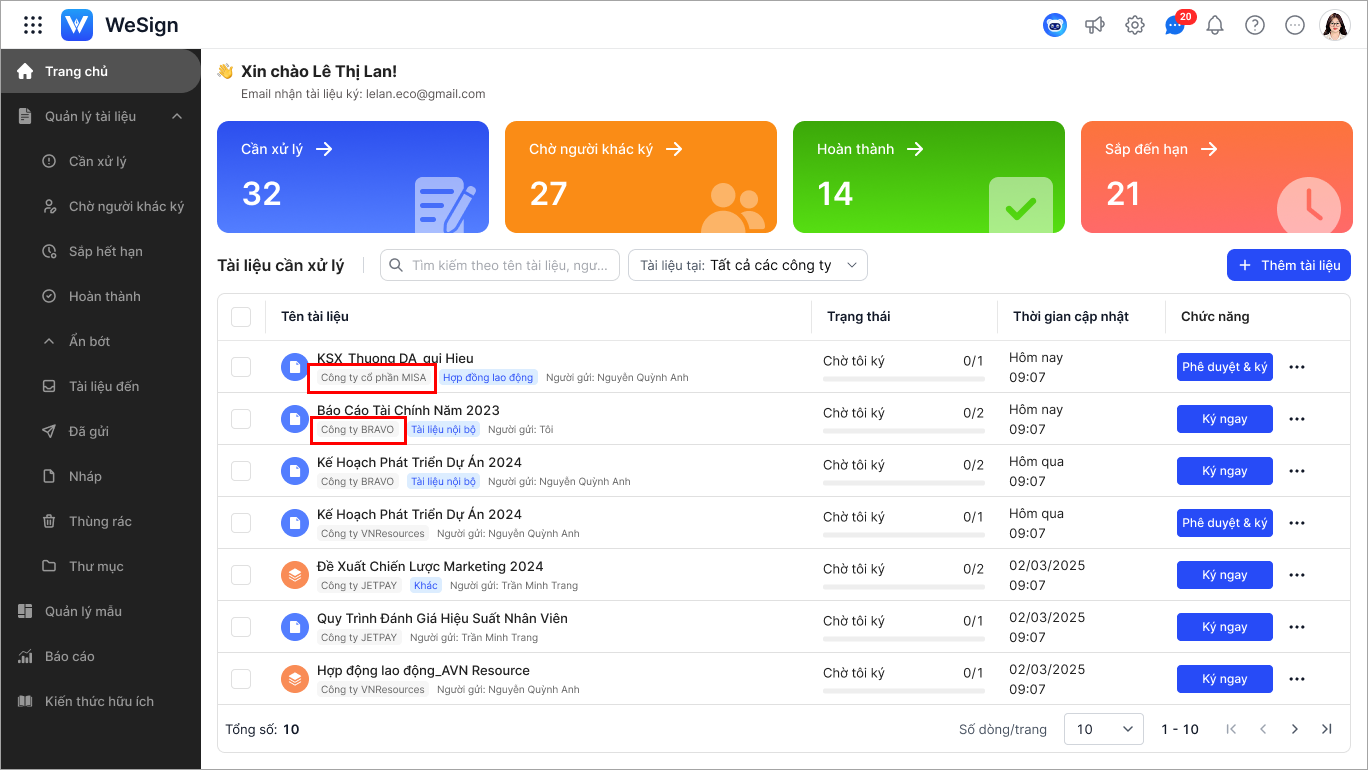This screenshot has height=770, width=1368.
Task: Open the chat assistant bot icon
Action: (1054, 25)
